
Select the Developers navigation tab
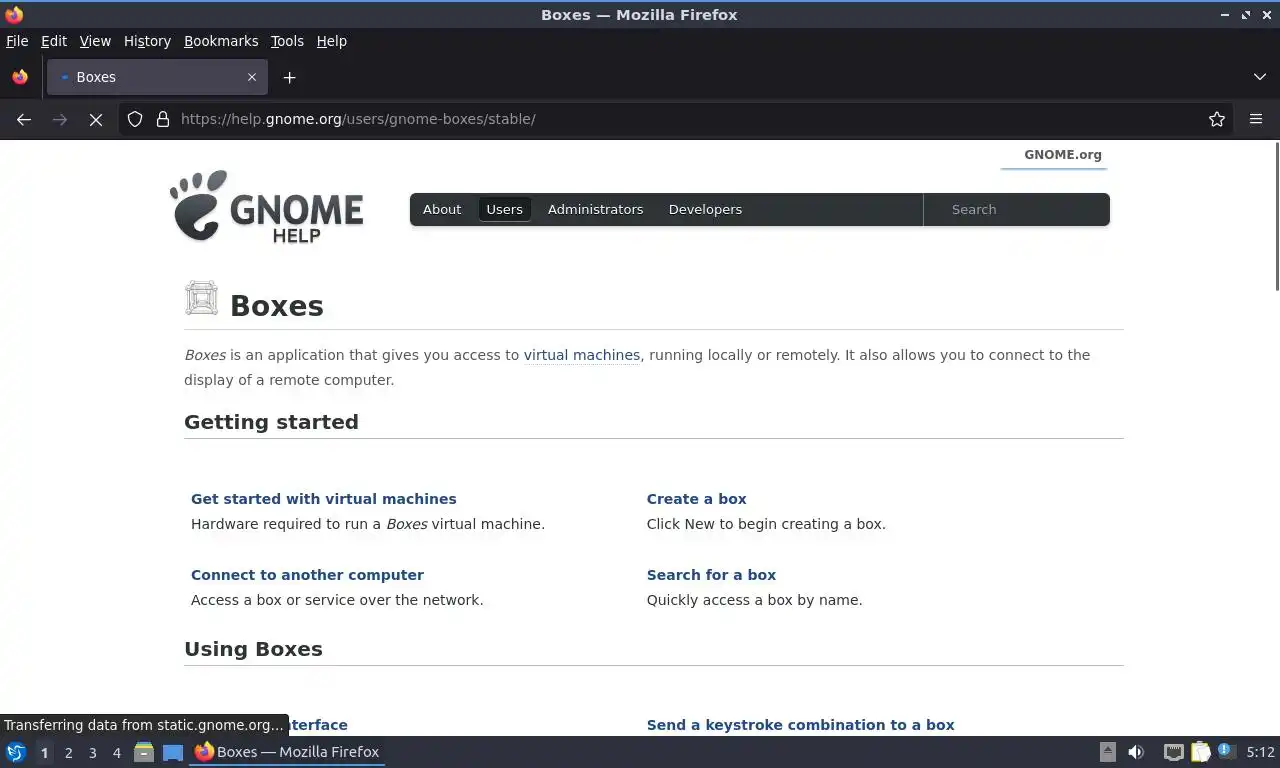705,209
